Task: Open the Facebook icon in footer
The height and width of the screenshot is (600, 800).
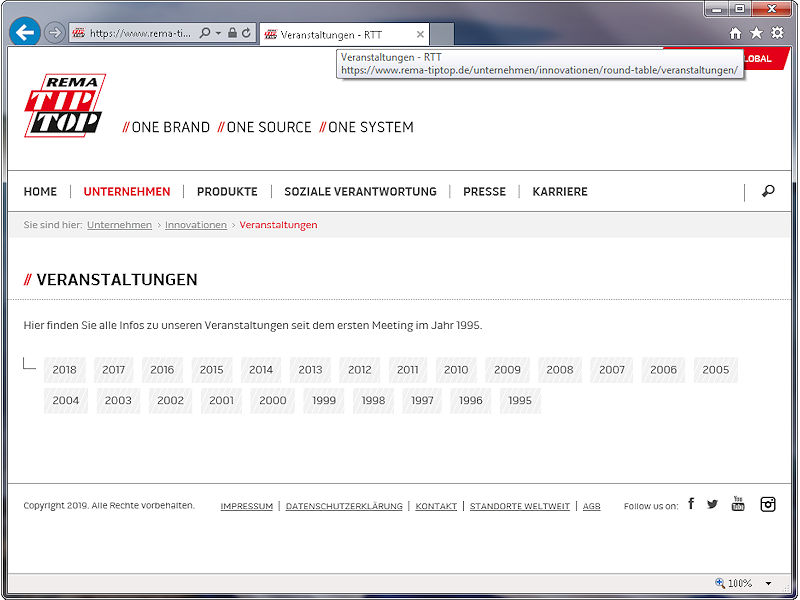Action: 691,504
